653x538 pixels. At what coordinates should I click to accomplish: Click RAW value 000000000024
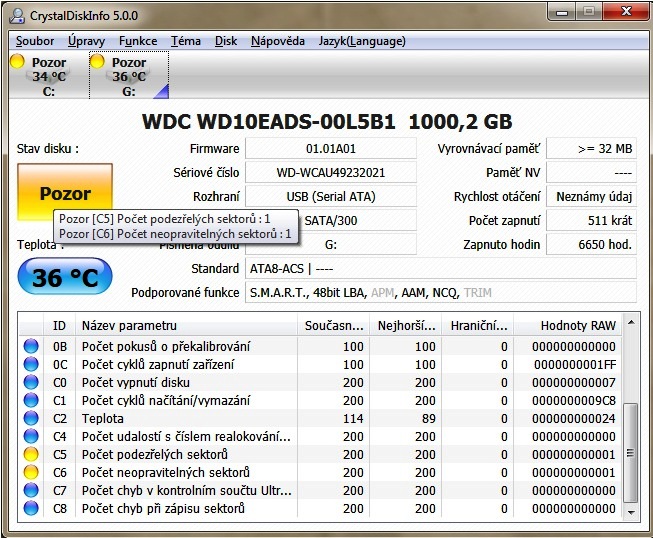pos(574,418)
